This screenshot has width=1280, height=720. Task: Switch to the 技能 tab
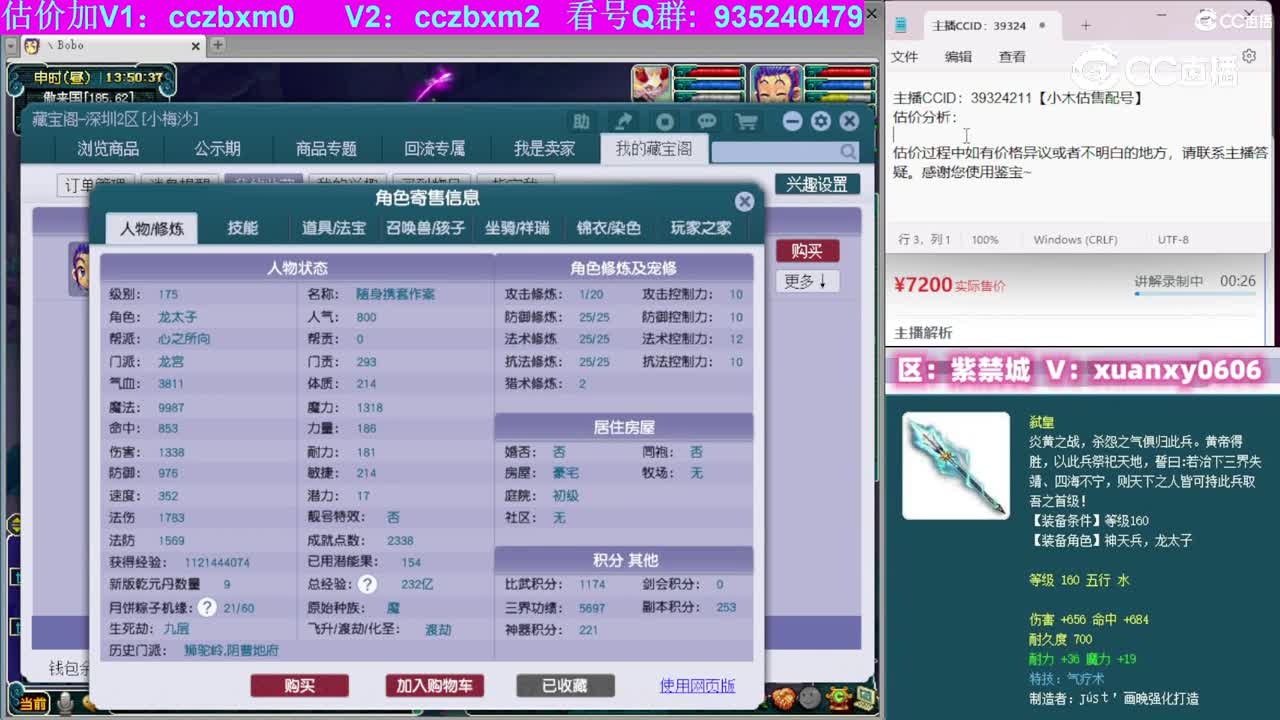point(243,228)
